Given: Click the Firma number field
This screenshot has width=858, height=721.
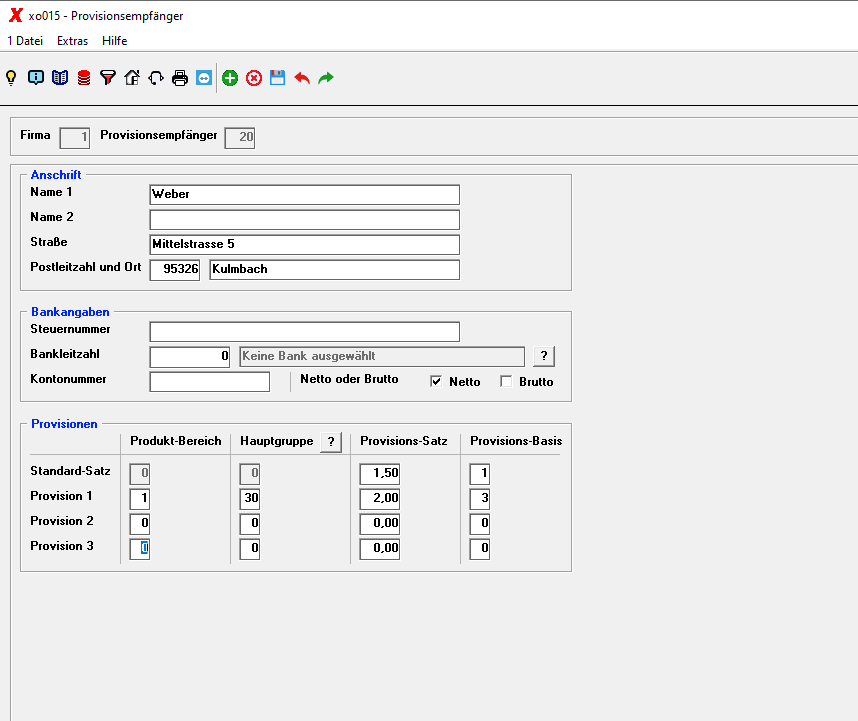Looking at the screenshot, I should coord(74,137).
